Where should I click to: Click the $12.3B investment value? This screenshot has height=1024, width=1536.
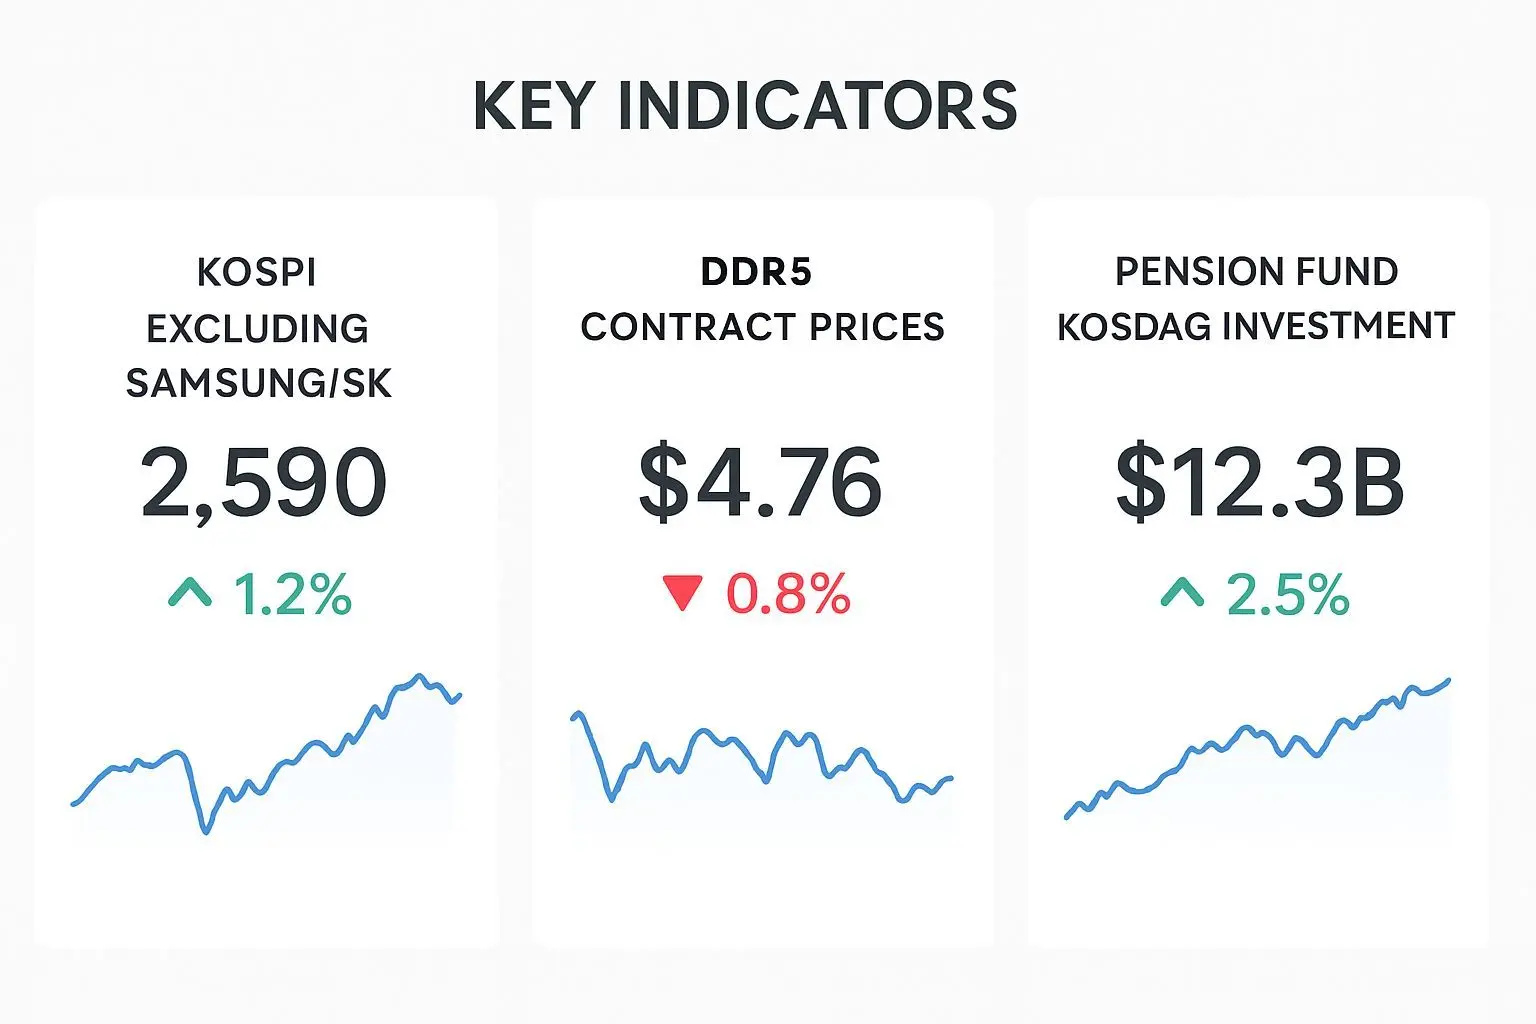tap(1259, 483)
